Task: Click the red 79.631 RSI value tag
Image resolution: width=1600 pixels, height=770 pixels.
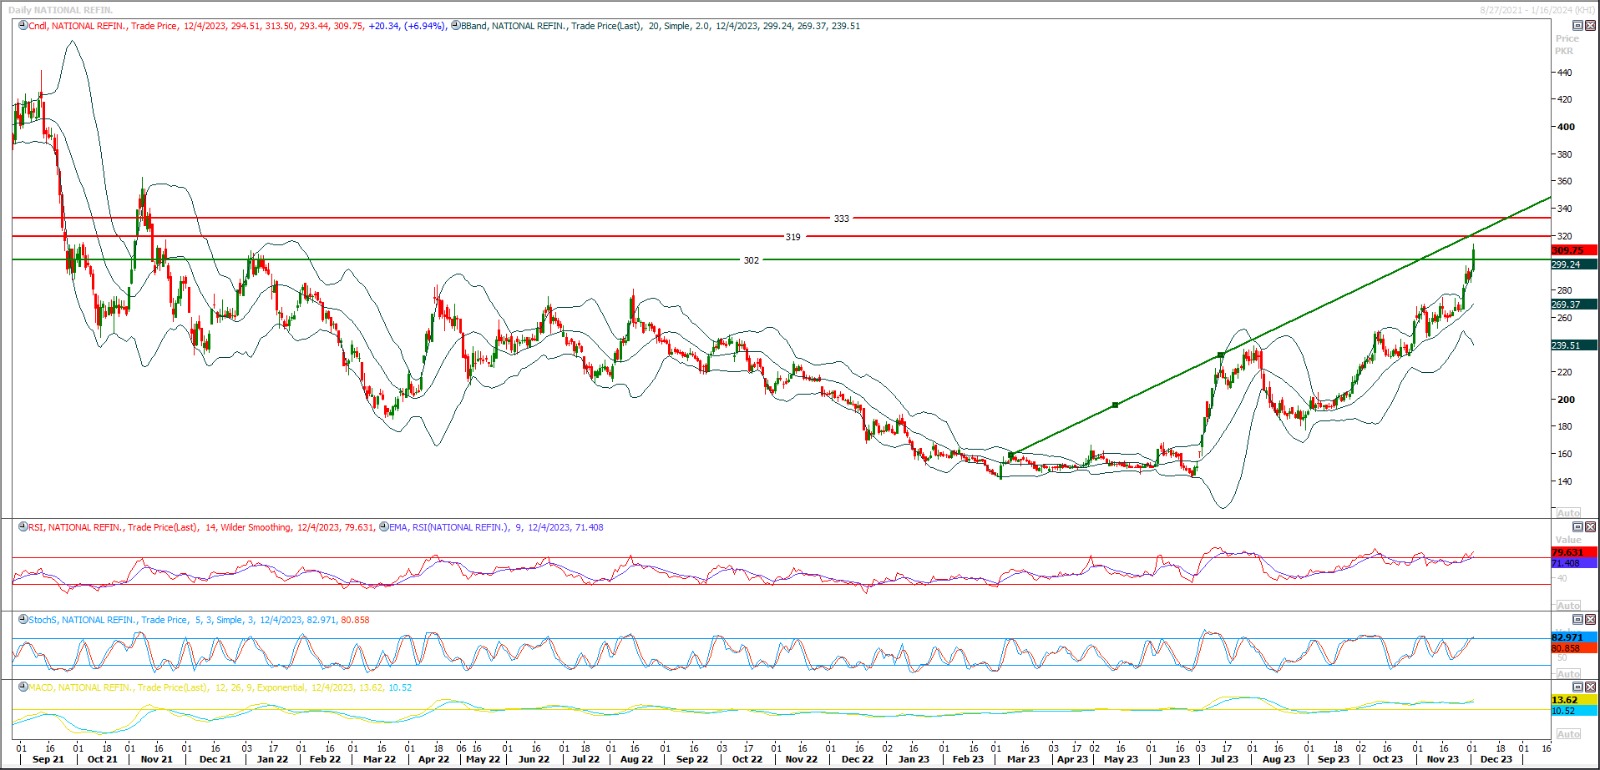Action: (1573, 553)
